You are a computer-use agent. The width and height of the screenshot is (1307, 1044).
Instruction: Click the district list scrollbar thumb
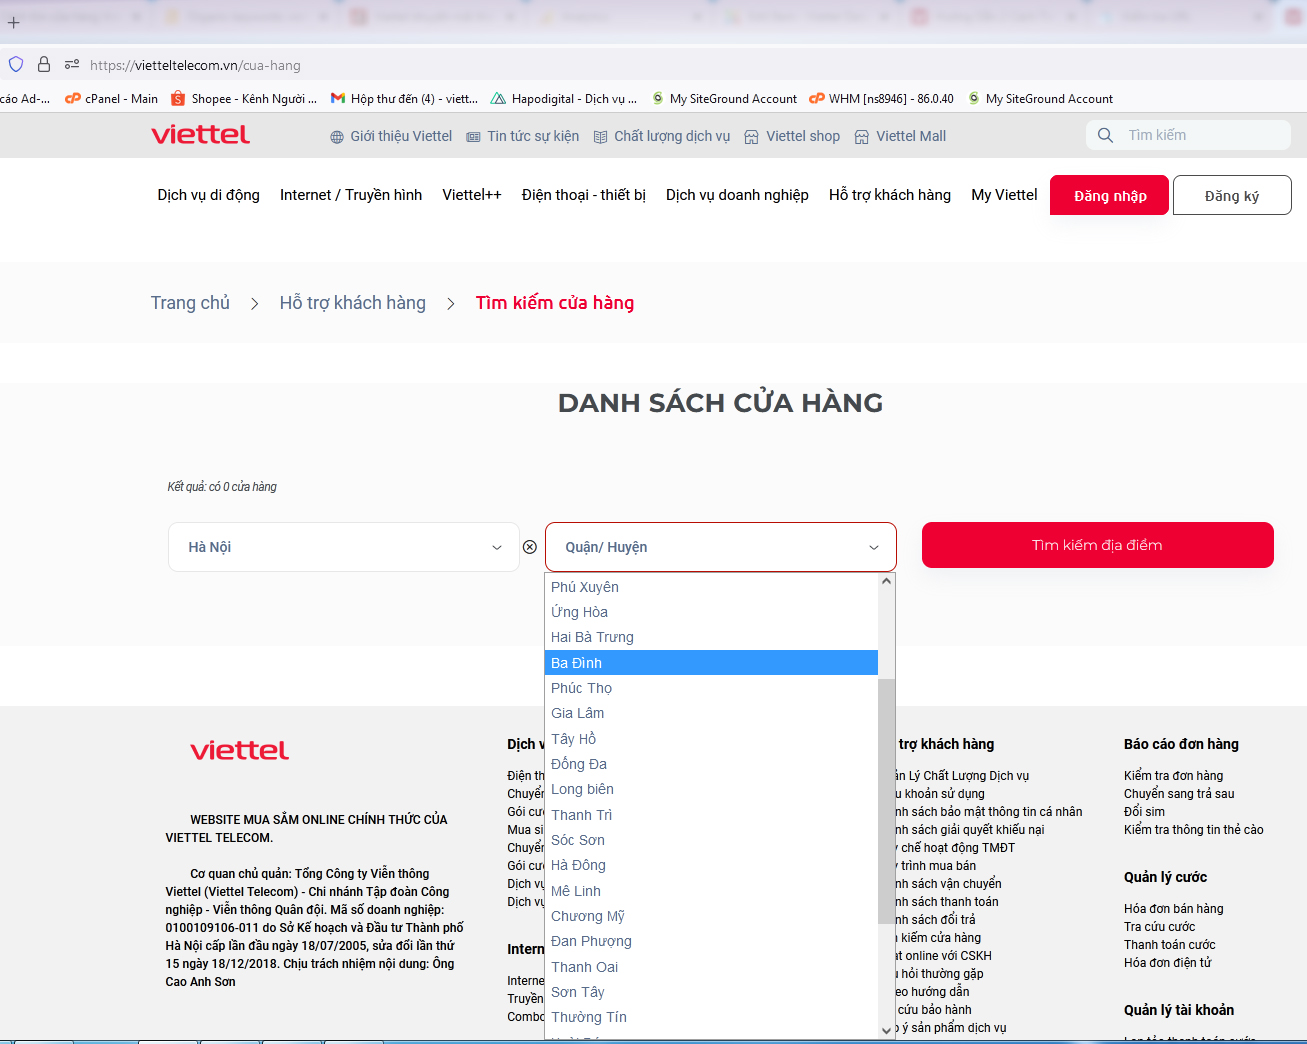[886, 800]
